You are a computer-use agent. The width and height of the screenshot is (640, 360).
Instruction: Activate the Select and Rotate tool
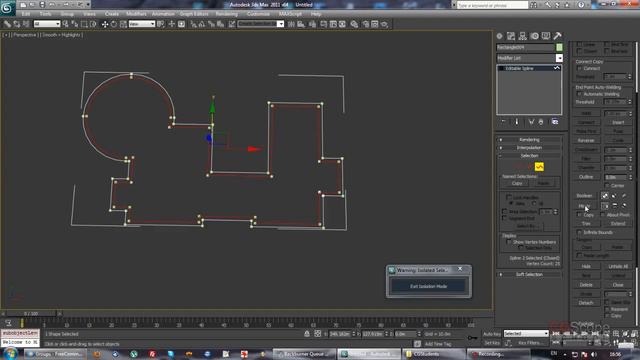114,24
